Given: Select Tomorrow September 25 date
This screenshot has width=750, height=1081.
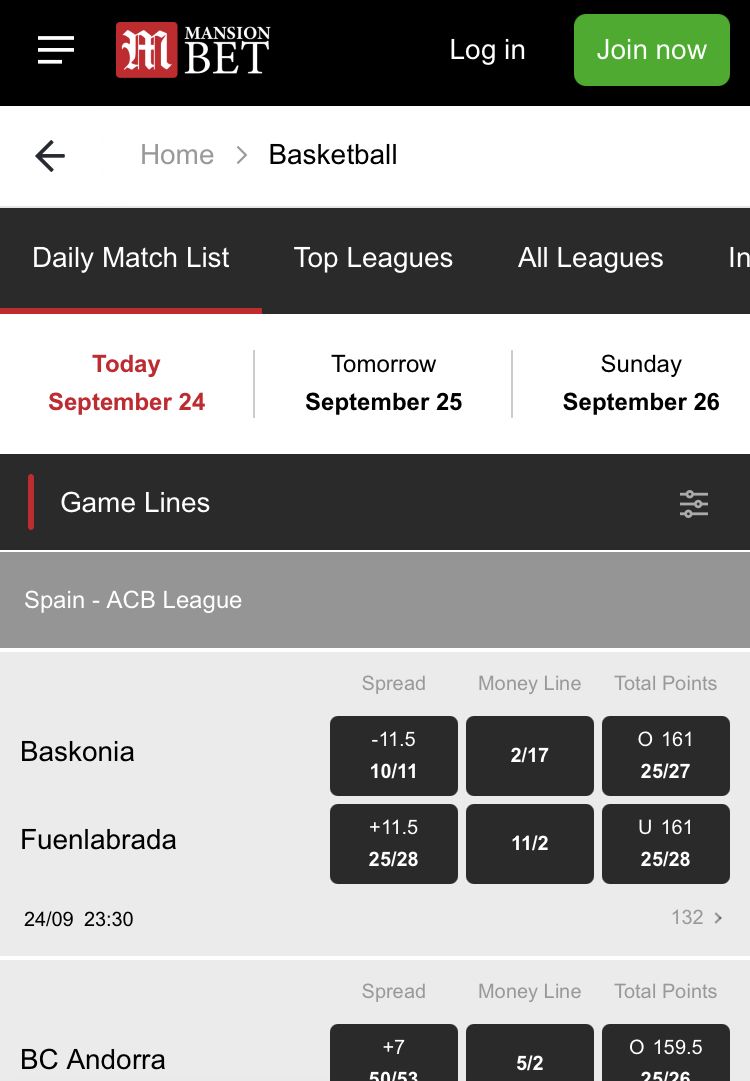Looking at the screenshot, I should pyautogui.click(x=383, y=383).
